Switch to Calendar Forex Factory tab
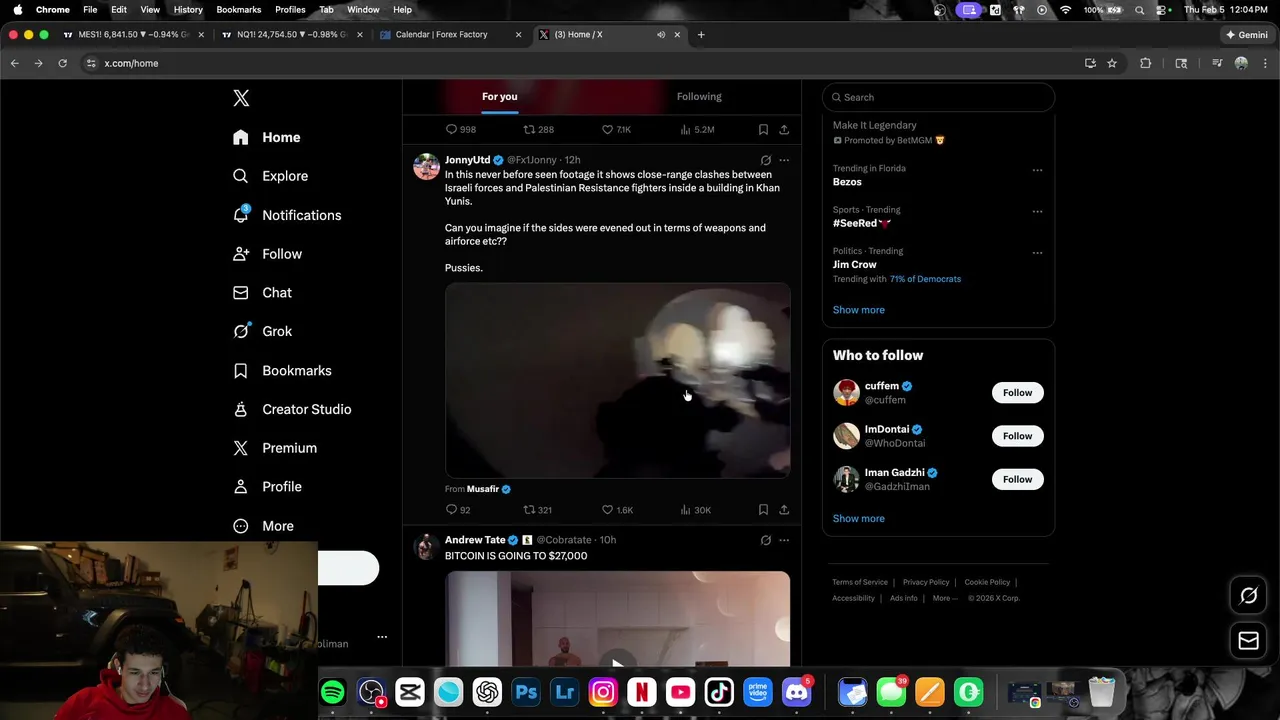This screenshot has height=720, width=1280. point(450,34)
